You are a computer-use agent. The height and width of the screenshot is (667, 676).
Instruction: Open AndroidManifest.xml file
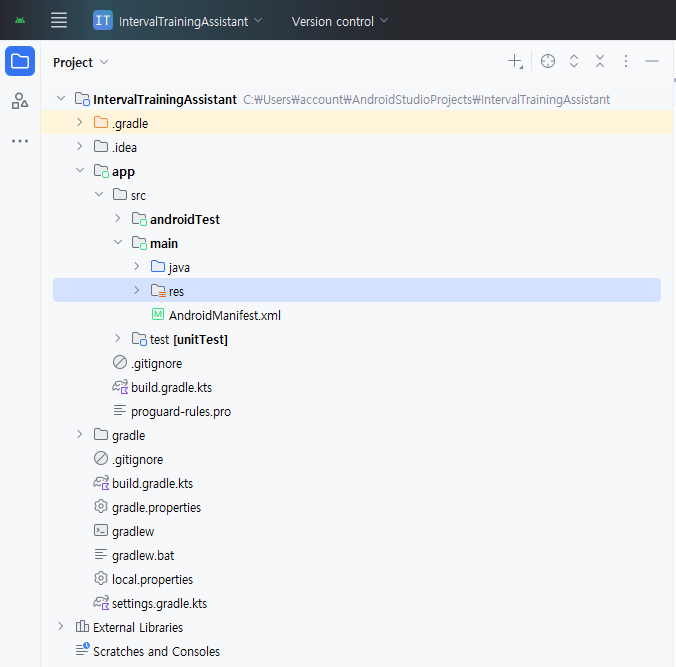pyautogui.click(x=225, y=316)
